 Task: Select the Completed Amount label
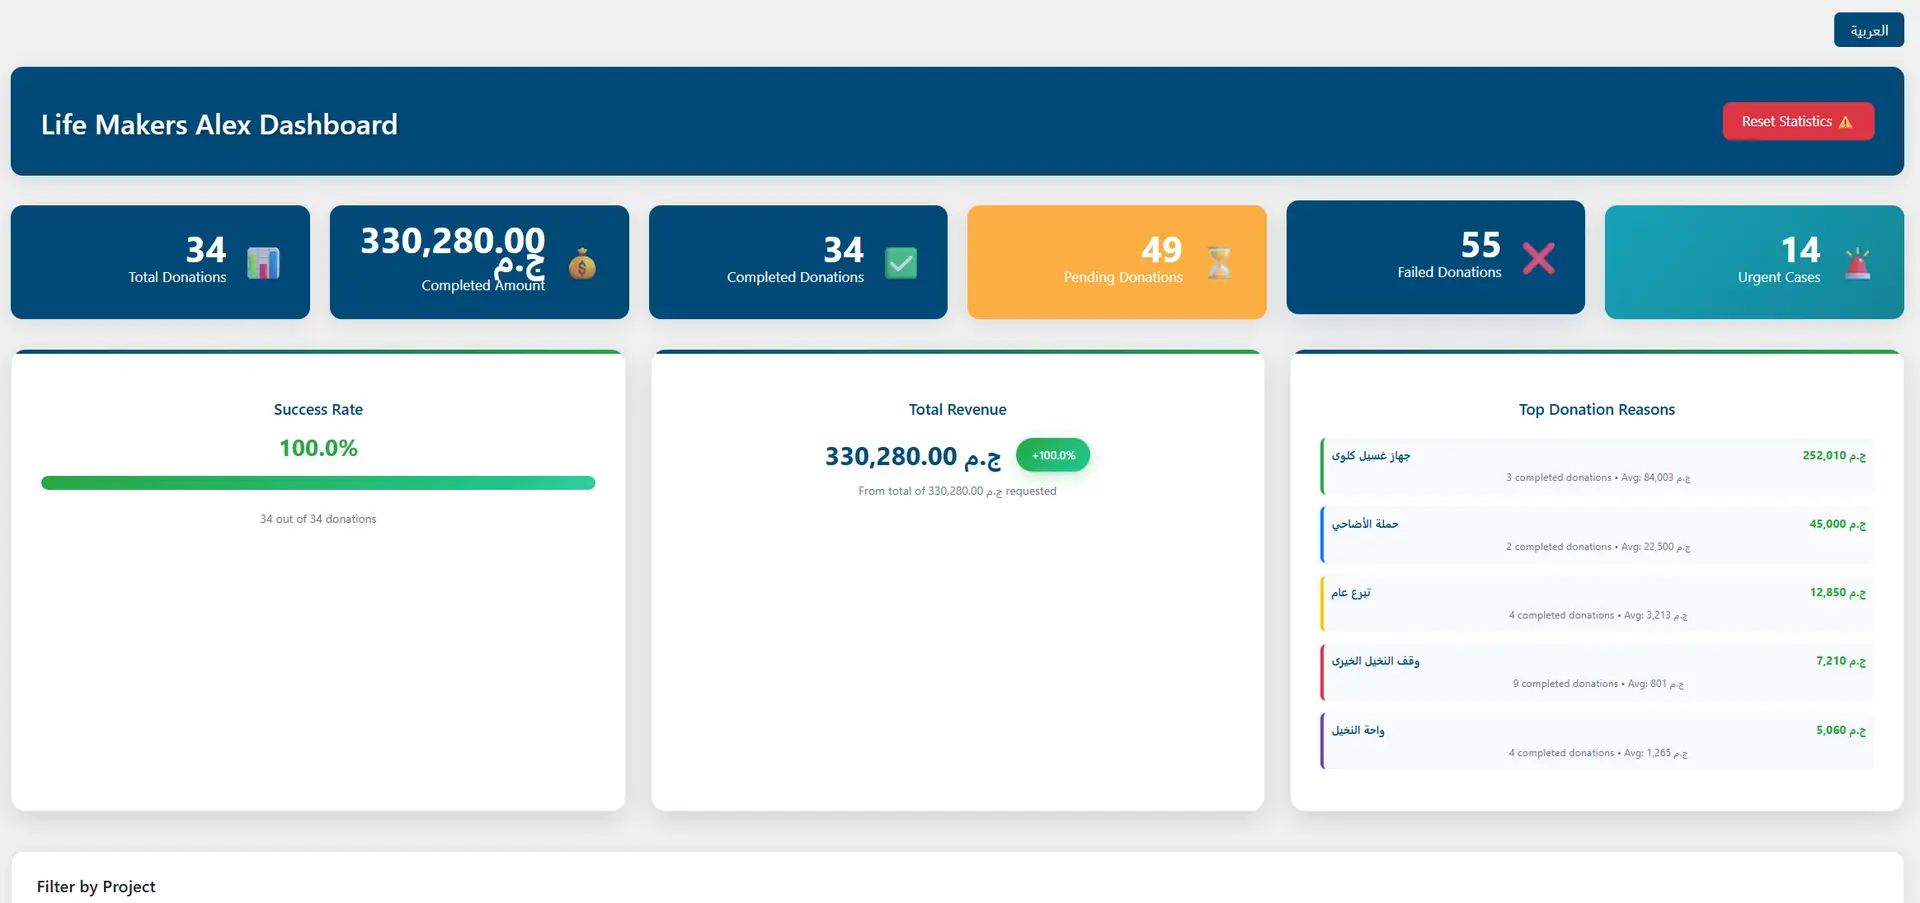(x=483, y=285)
